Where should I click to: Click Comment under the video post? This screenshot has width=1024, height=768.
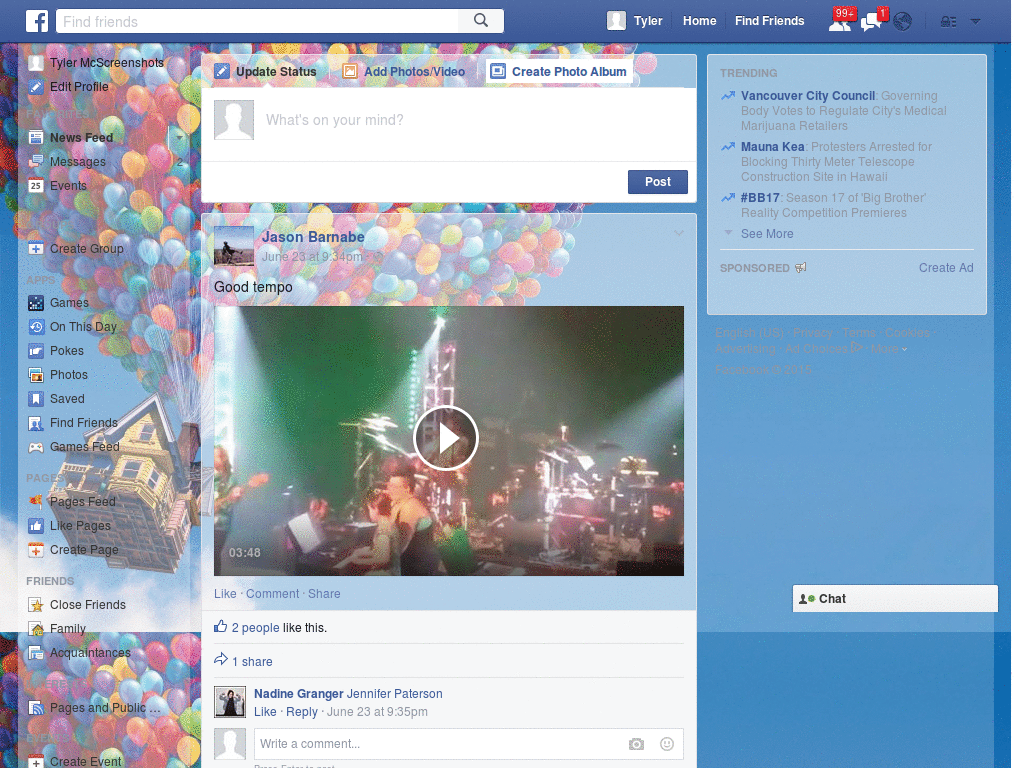[x=272, y=594]
